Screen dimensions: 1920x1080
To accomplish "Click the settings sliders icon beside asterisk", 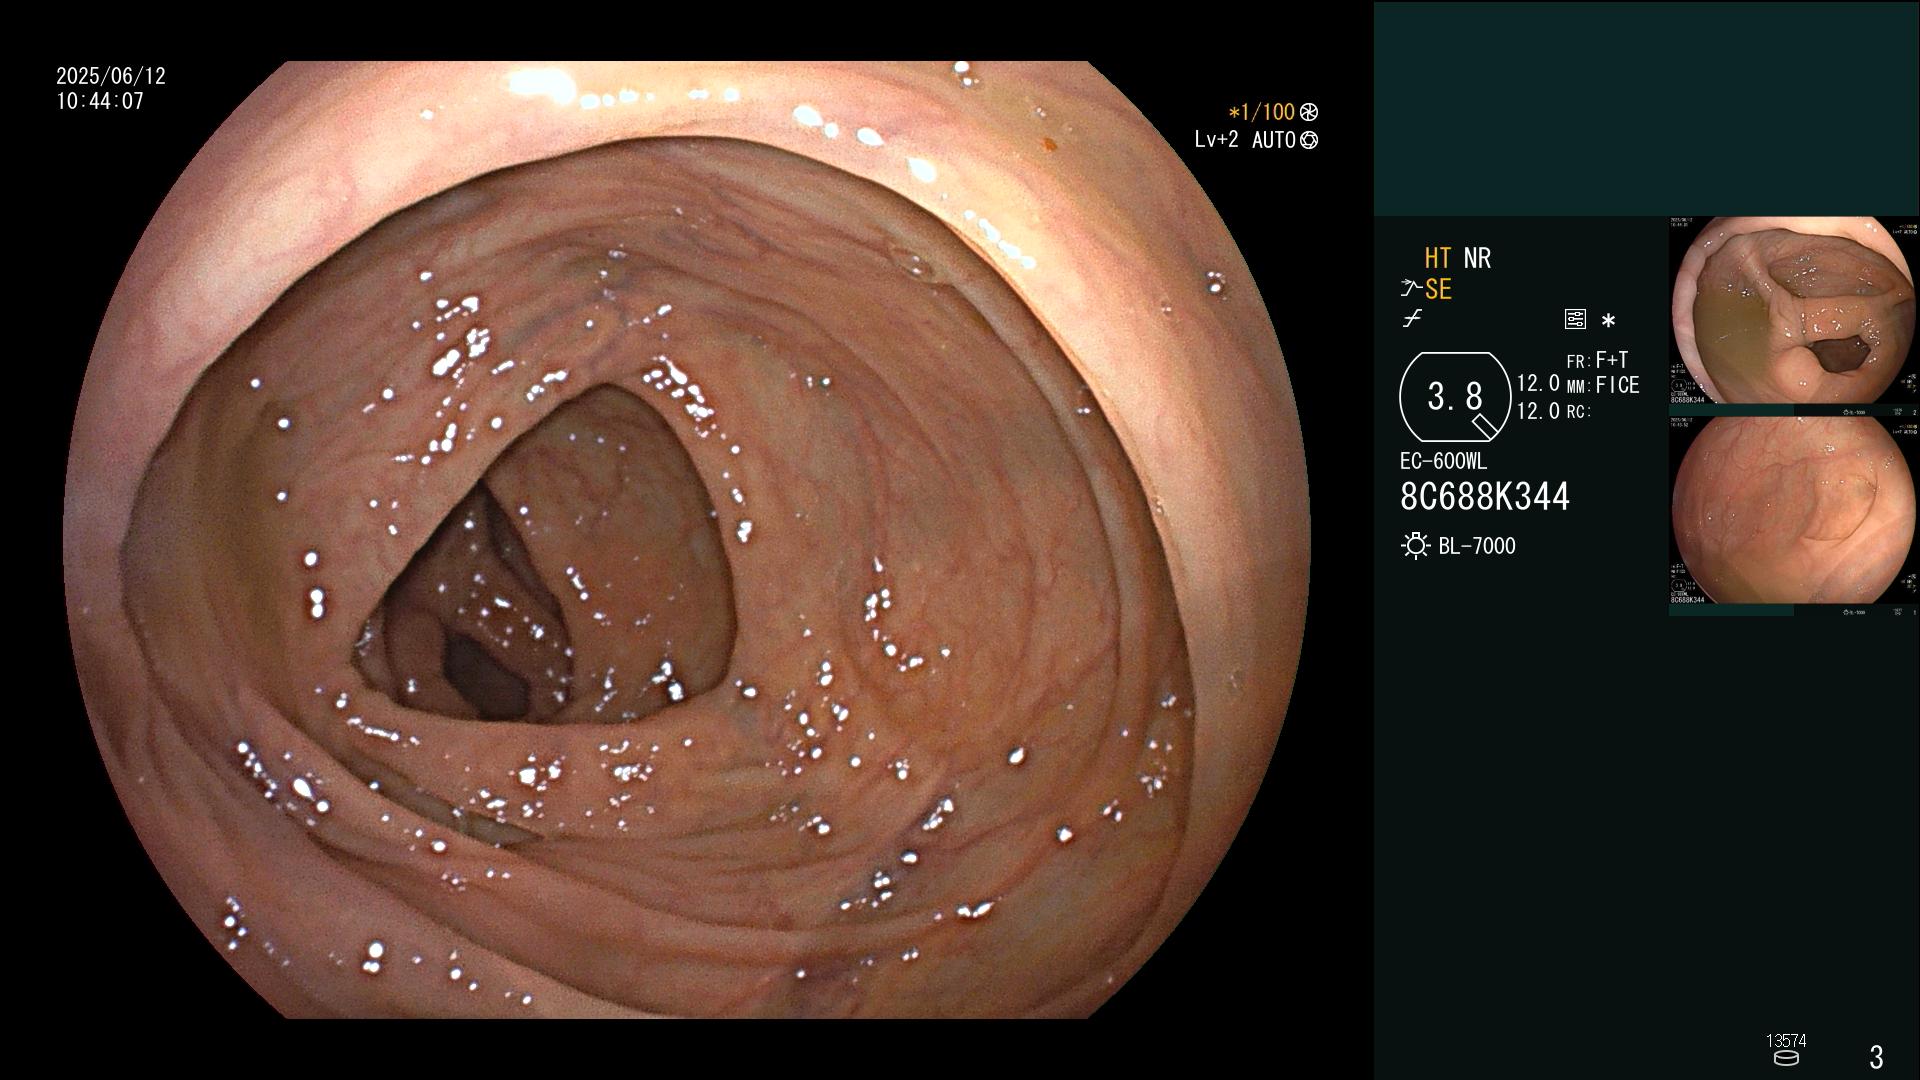I will pyautogui.click(x=1575, y=319).
